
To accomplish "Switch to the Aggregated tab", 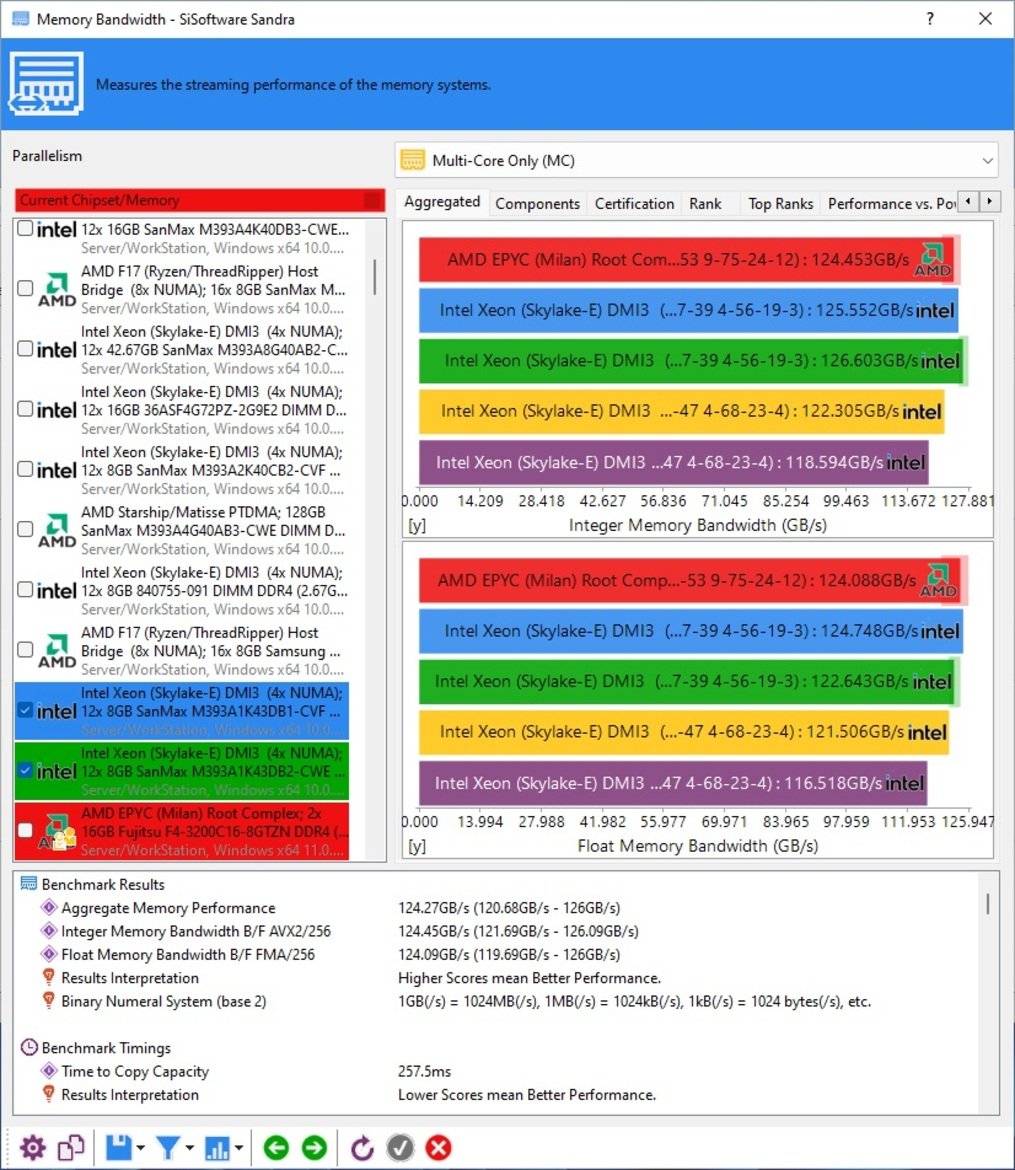I will point(443,201).
